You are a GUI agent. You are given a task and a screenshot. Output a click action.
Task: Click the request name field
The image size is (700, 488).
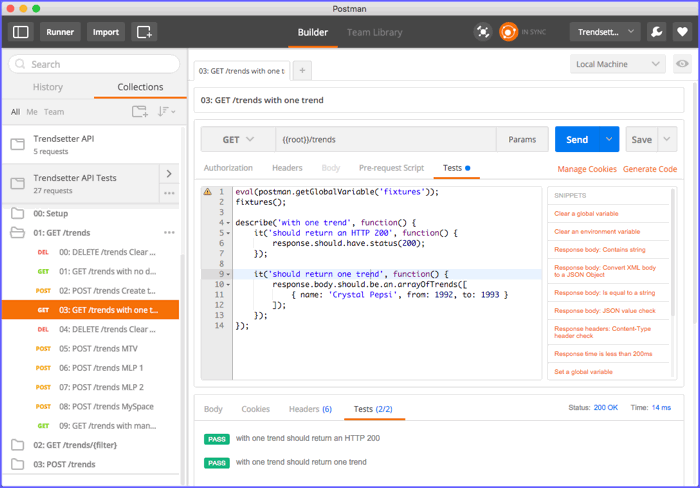(439, 100)
